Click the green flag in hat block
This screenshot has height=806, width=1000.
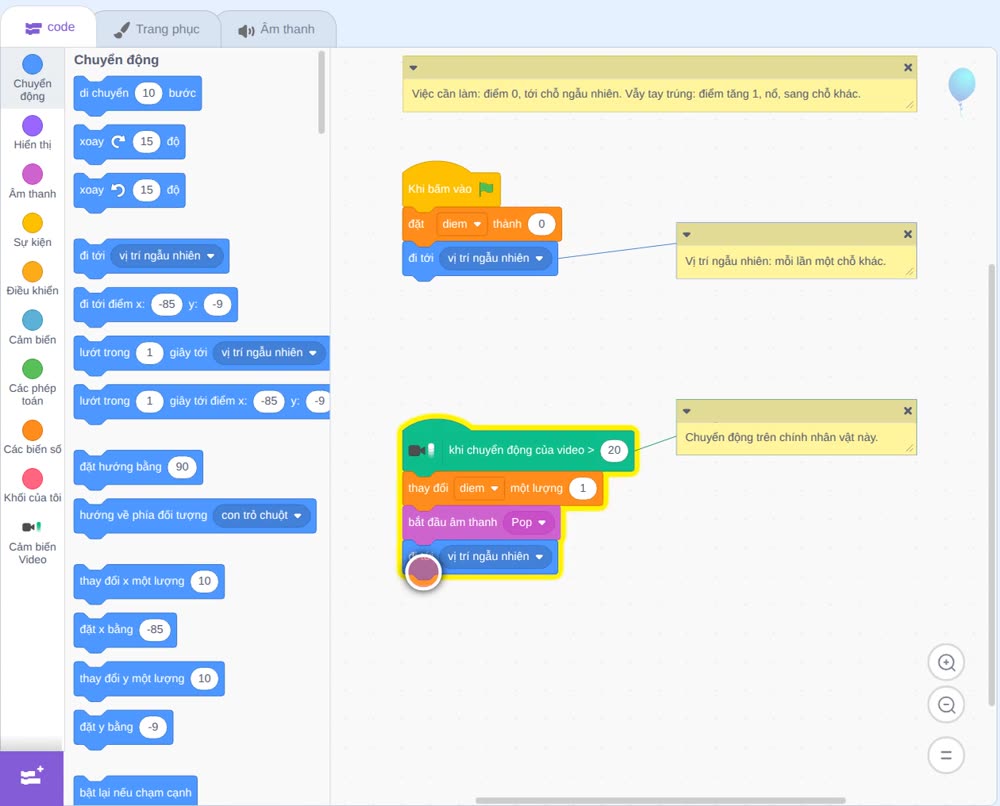point(487,188)
